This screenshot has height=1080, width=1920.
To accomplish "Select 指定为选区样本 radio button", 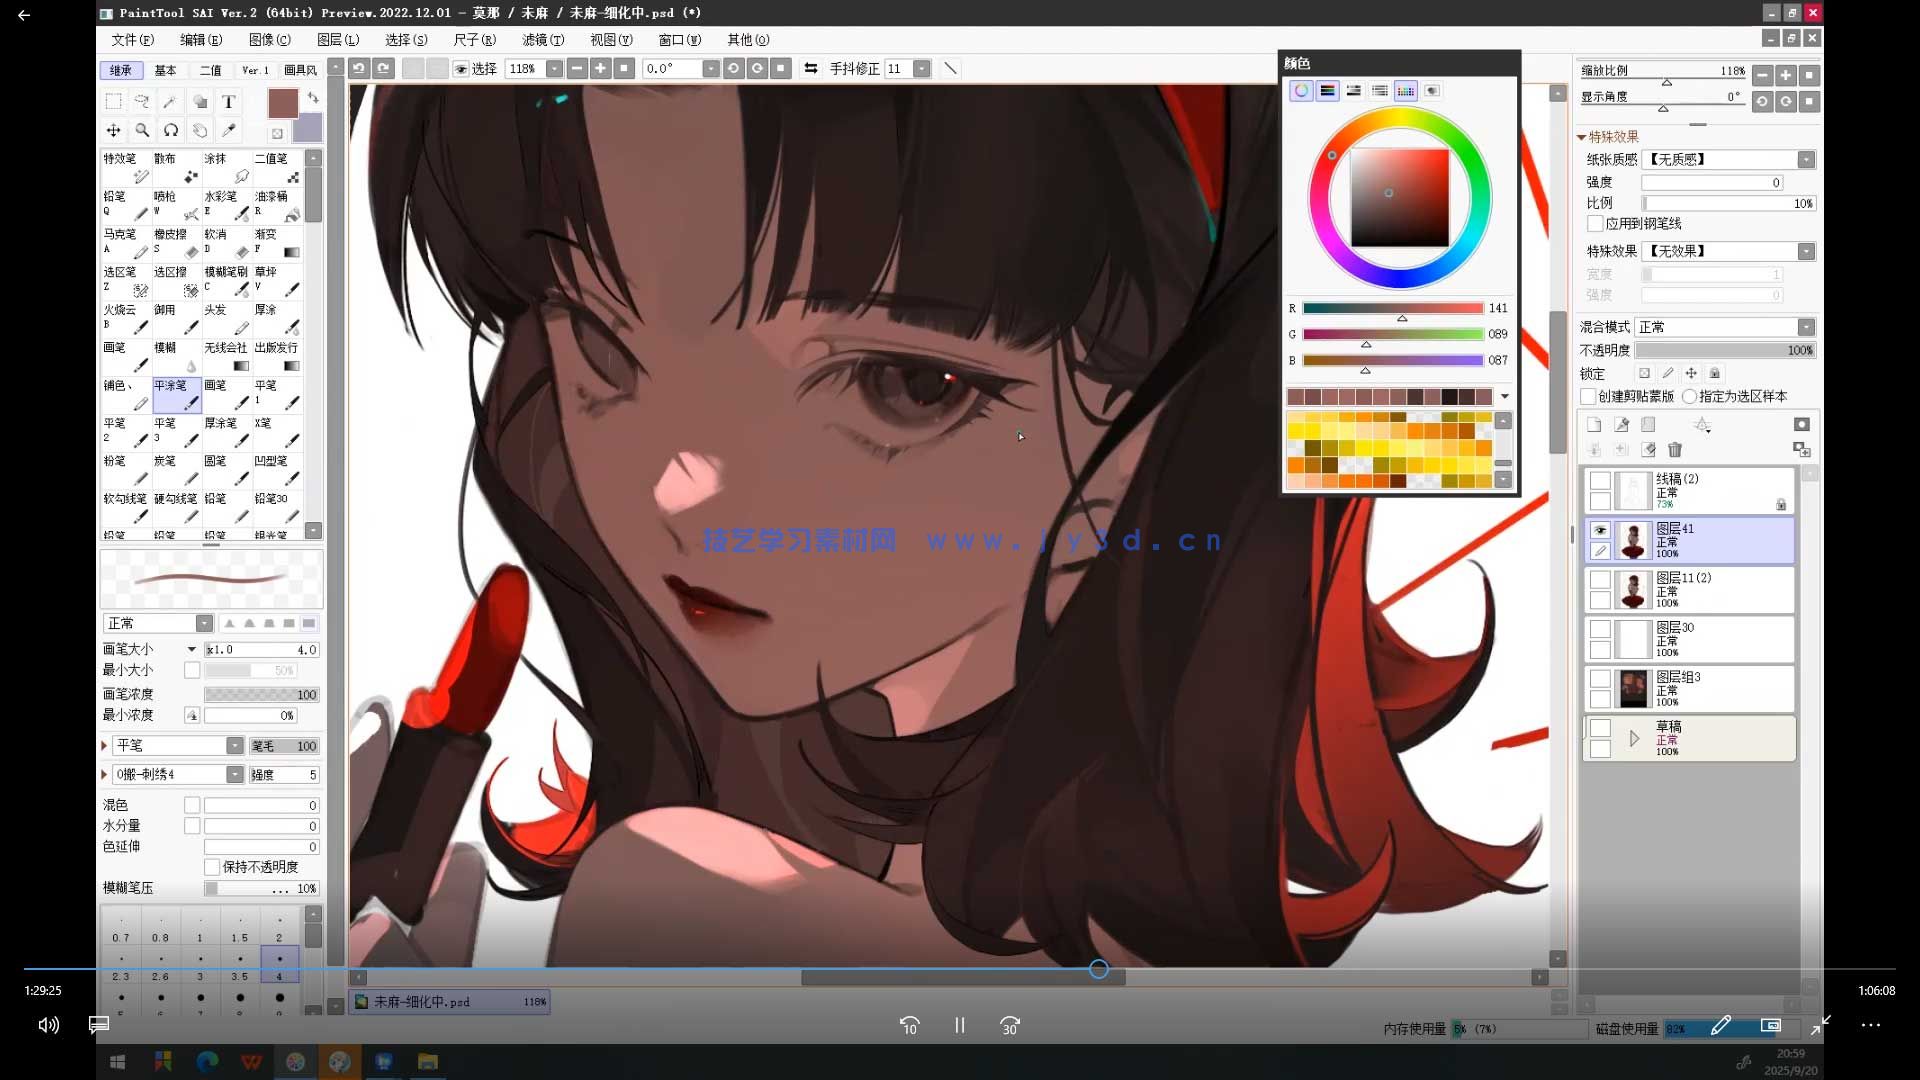I will (x=1690, y=397).
